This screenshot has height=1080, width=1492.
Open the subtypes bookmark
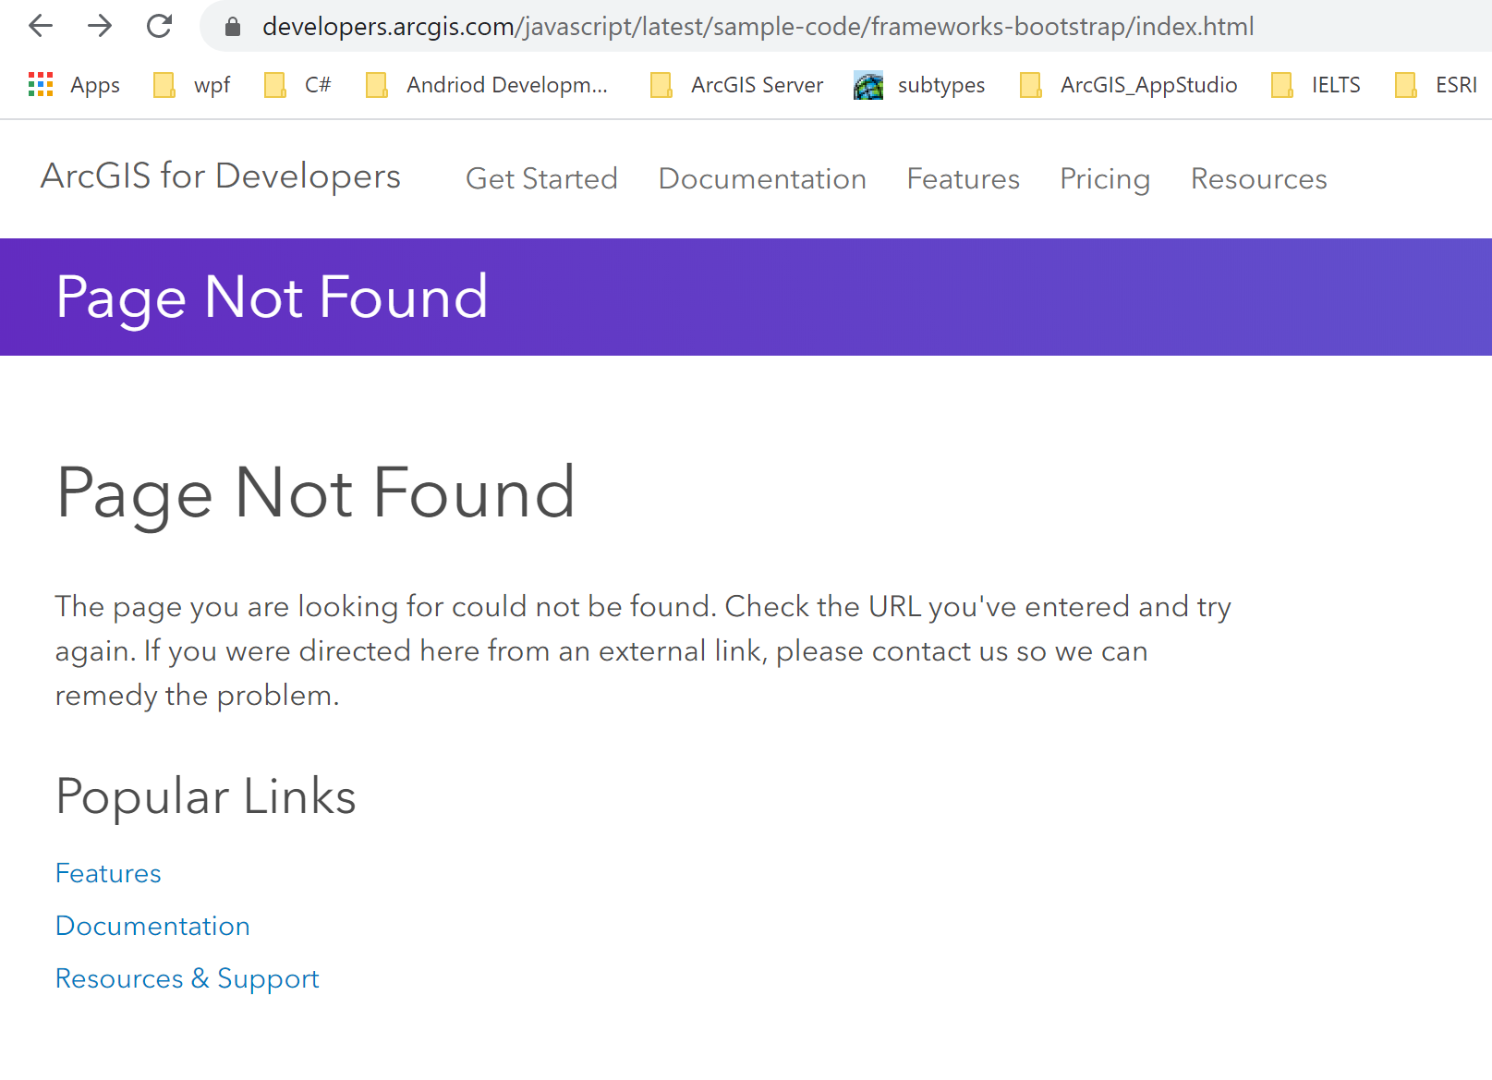[920, 85]
